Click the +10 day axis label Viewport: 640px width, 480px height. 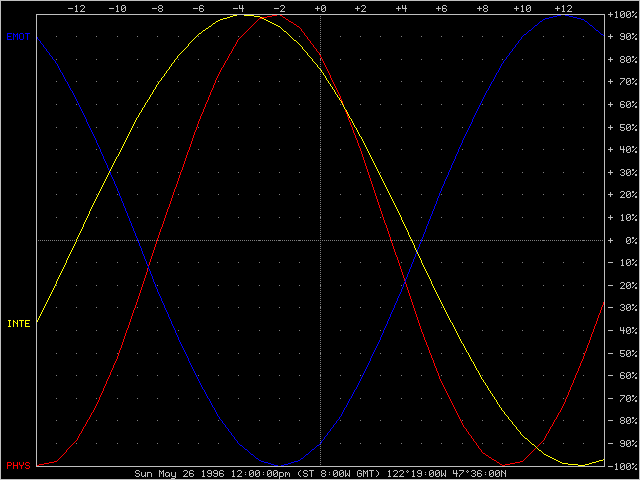(x=522, y=8)
